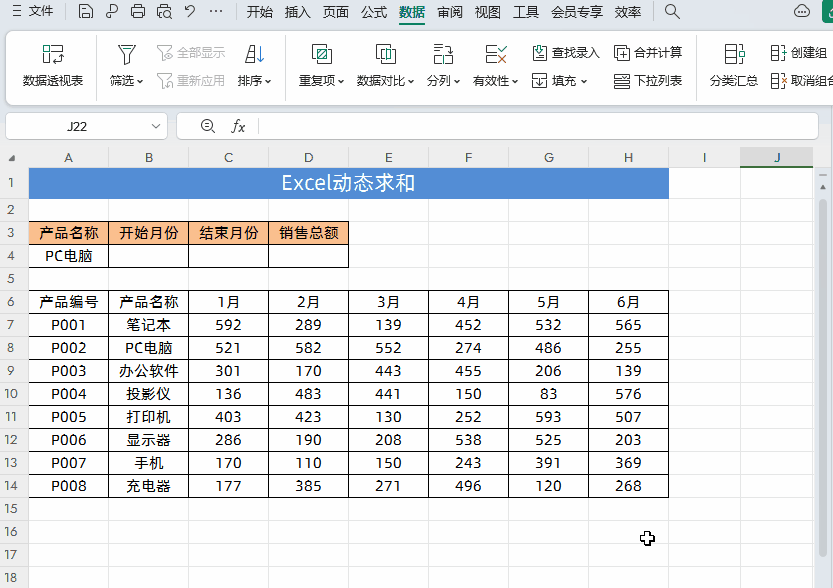833x588 pixels.
Task: Click the Print icon
Action: click(x=138, y=11)
